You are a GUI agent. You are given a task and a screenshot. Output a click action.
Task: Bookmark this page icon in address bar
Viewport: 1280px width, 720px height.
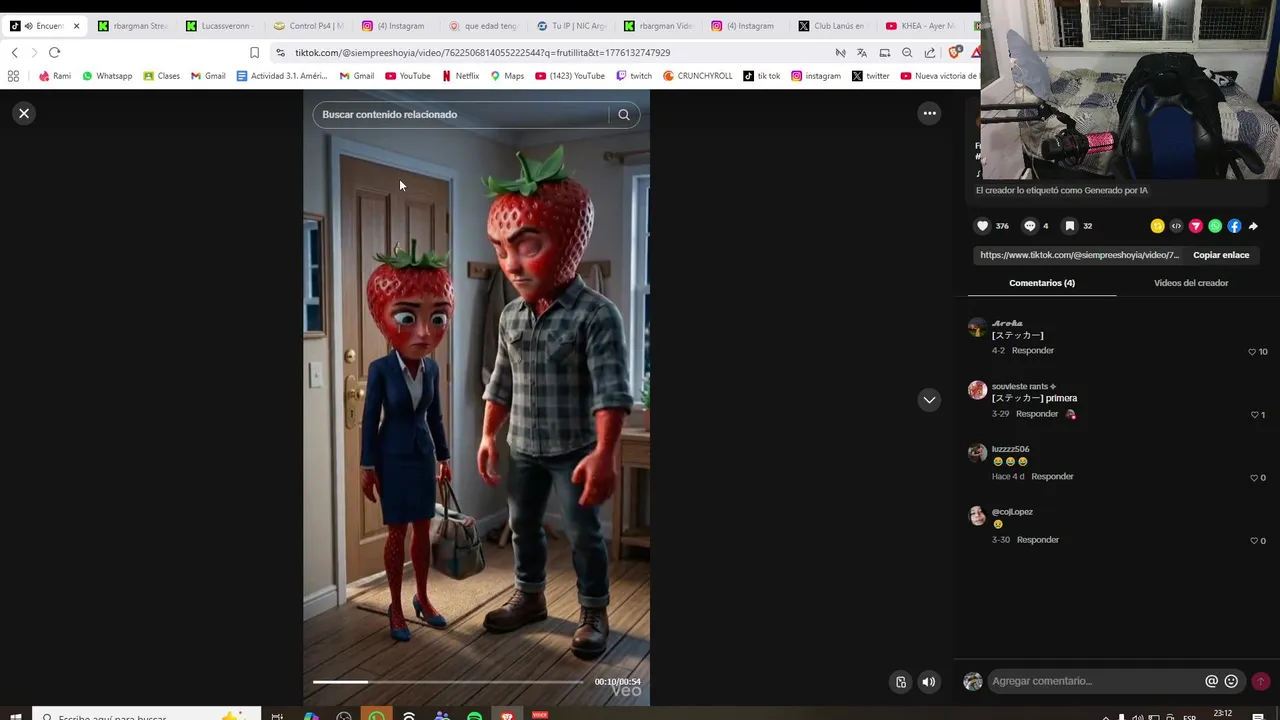254,52
